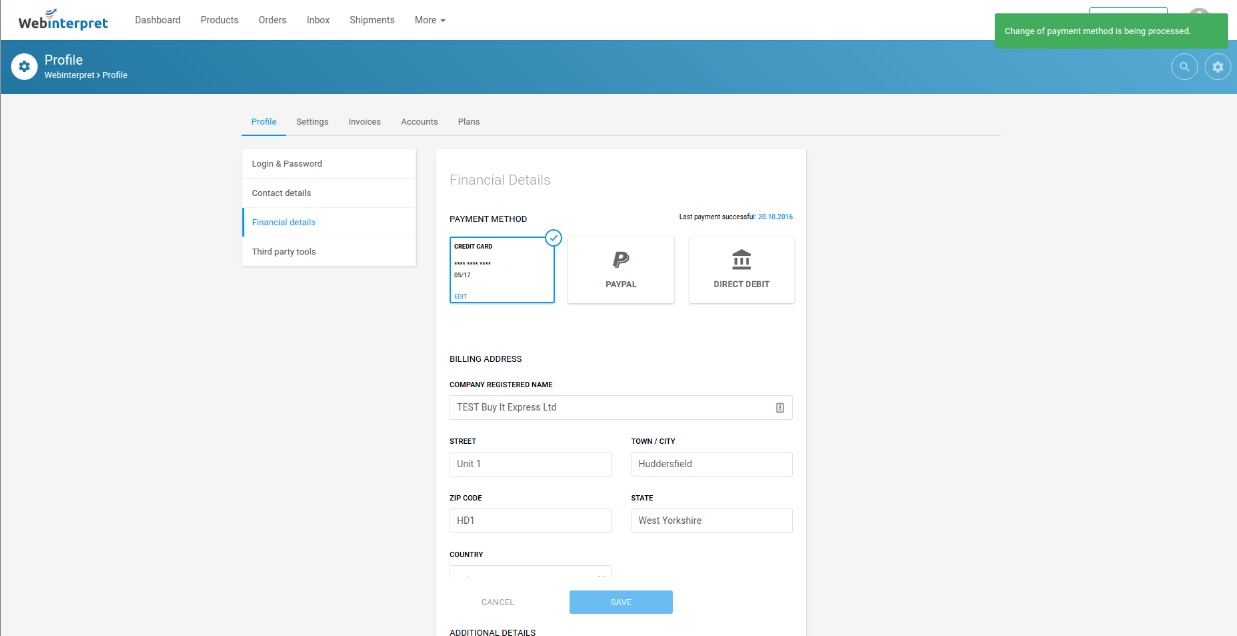Viewport: 1237px width, 636px height.
Task: Choose Credit Card payment method card
Action: 502,270
